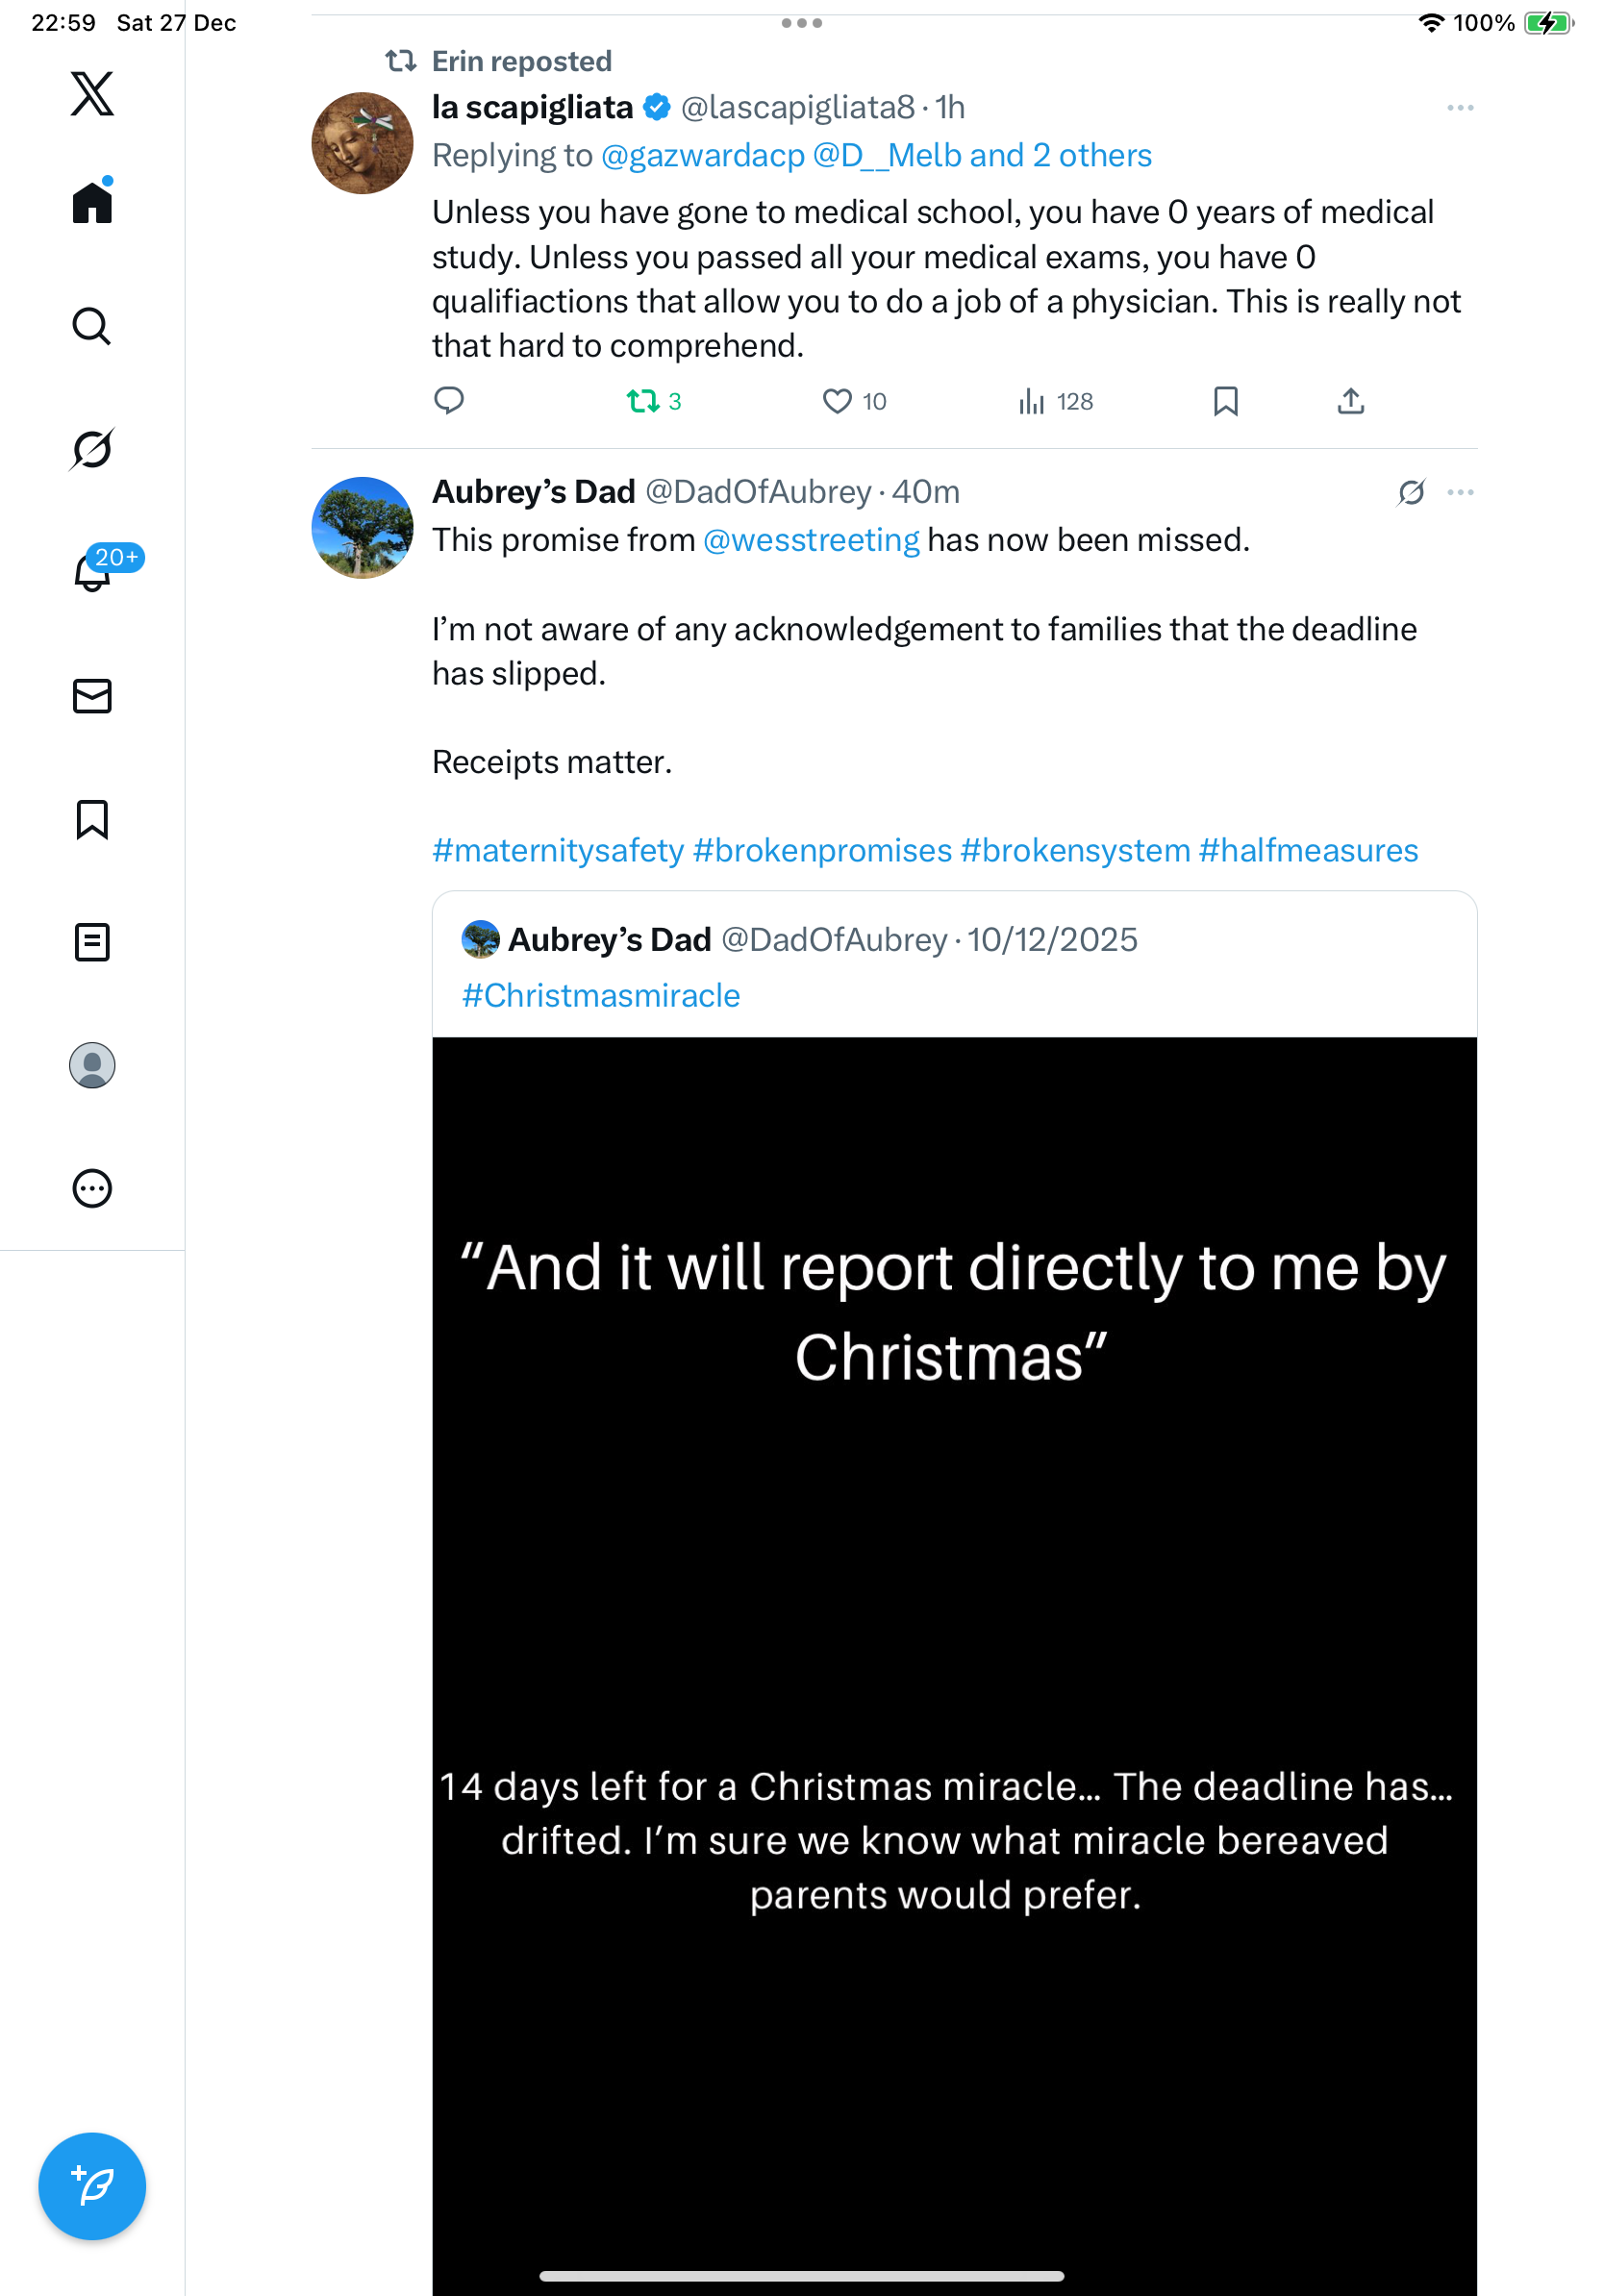The width and height of the screenshot is (1604, 2296).
Task: Share la scapigliata's post
Action: [x=1350, y=401]
